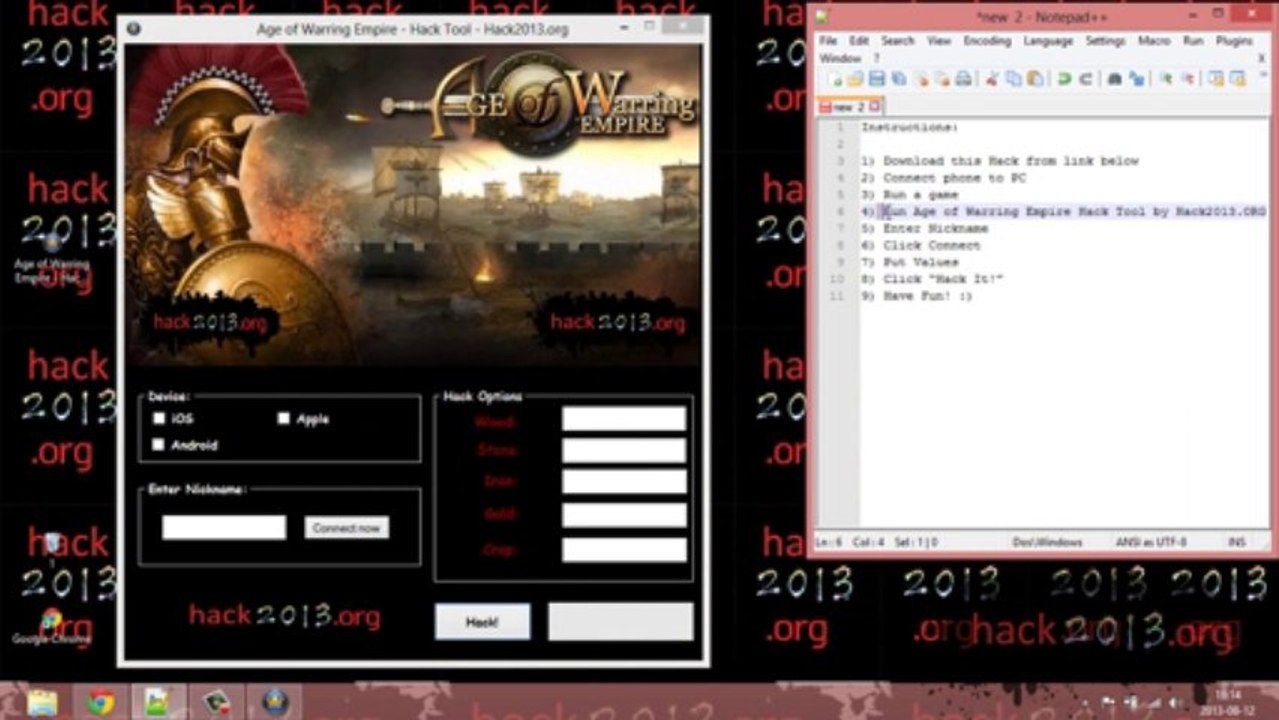Click the Open file icon in Notepad++

[x=855, y=79]
